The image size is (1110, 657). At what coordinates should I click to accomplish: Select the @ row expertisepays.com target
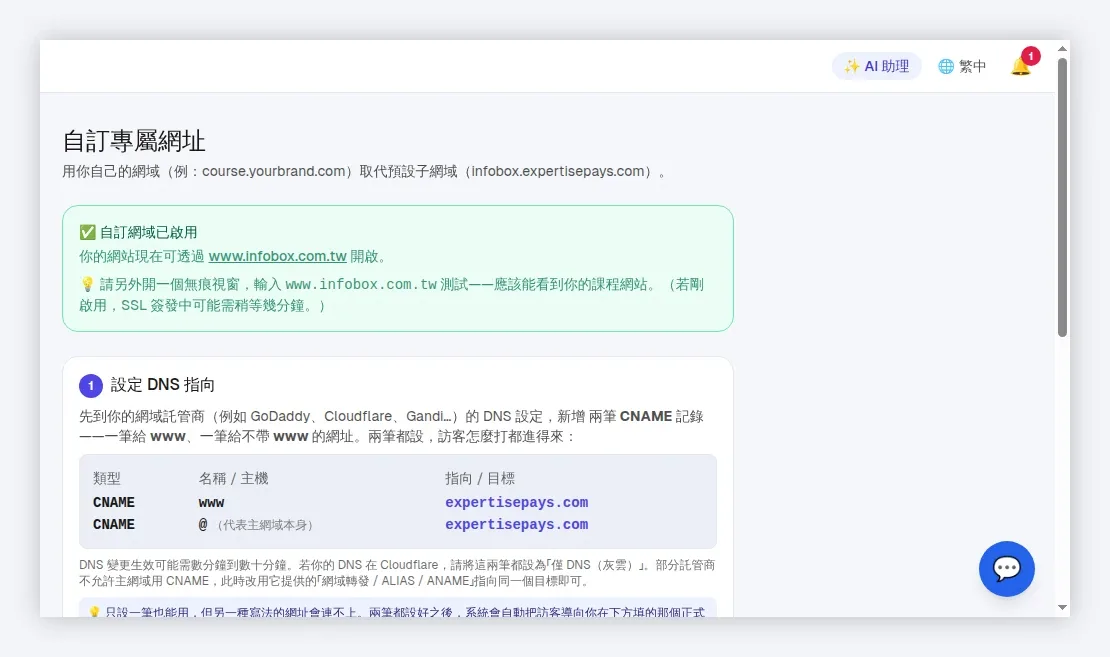517,525
